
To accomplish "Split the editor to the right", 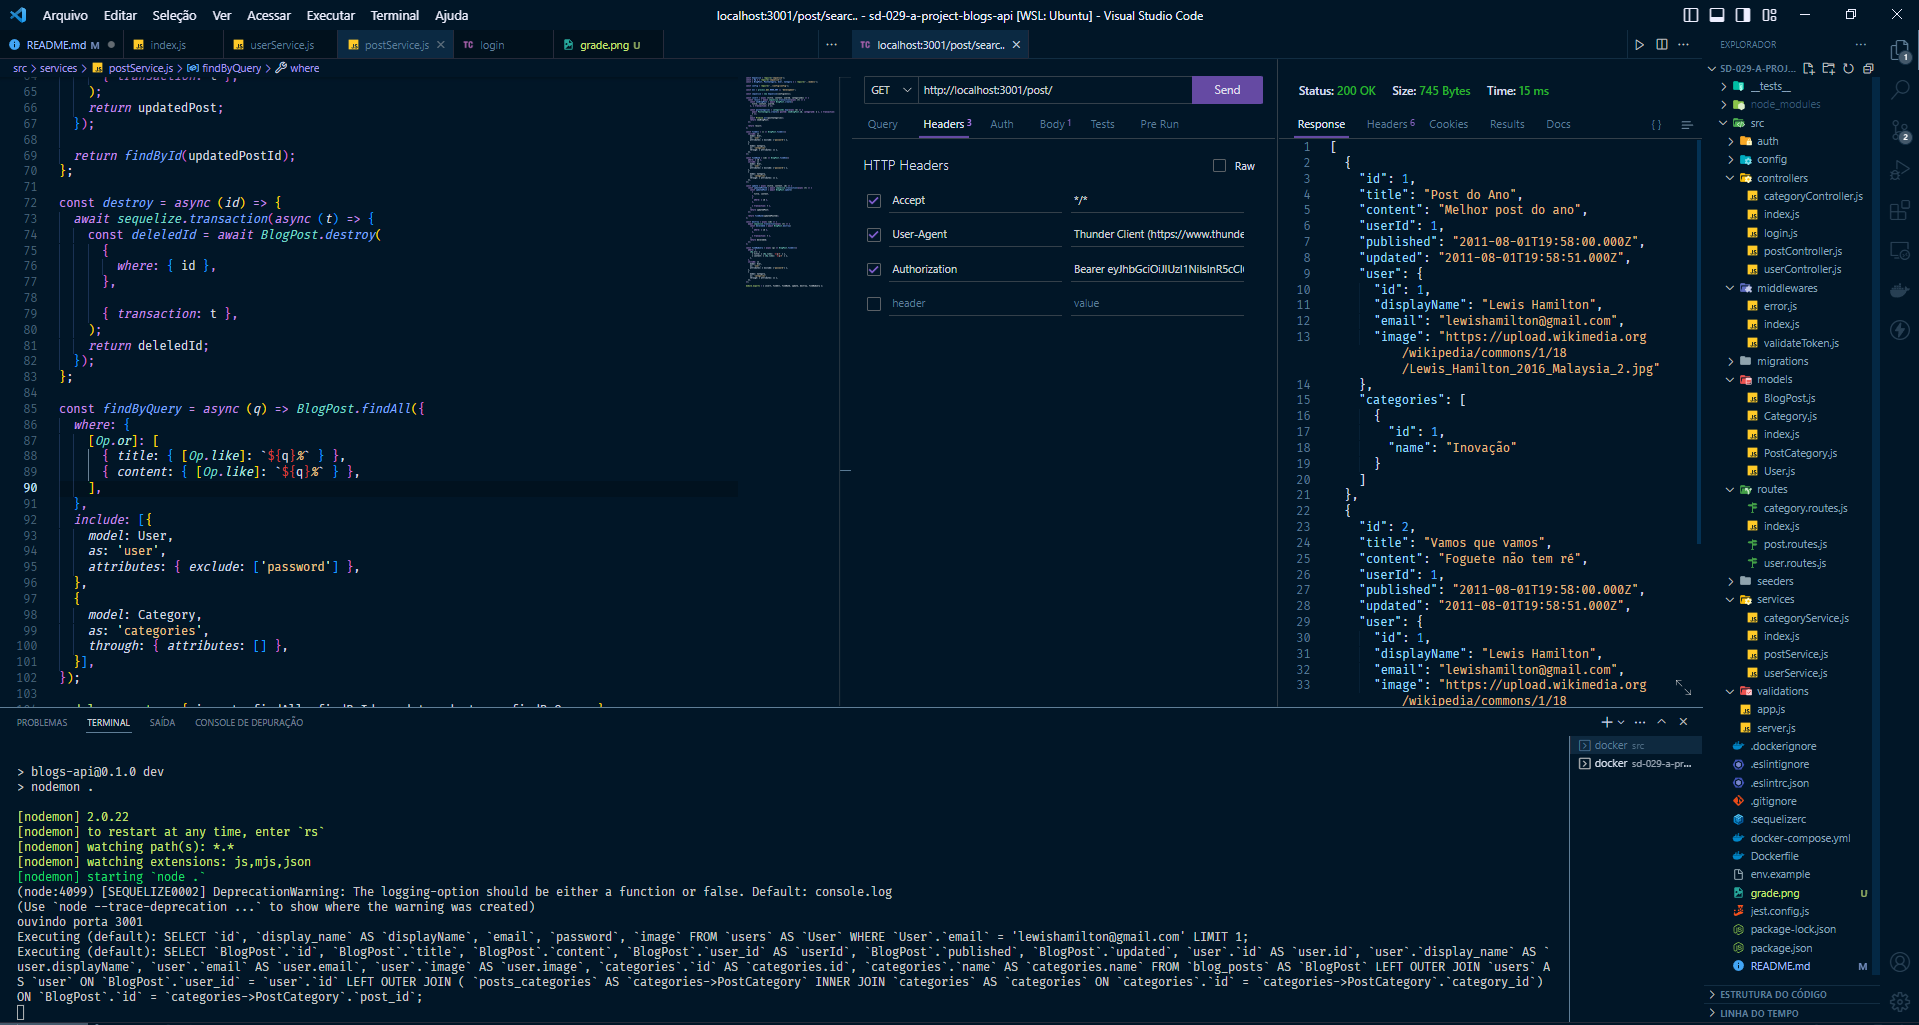I will click(x=1661, y=44).
